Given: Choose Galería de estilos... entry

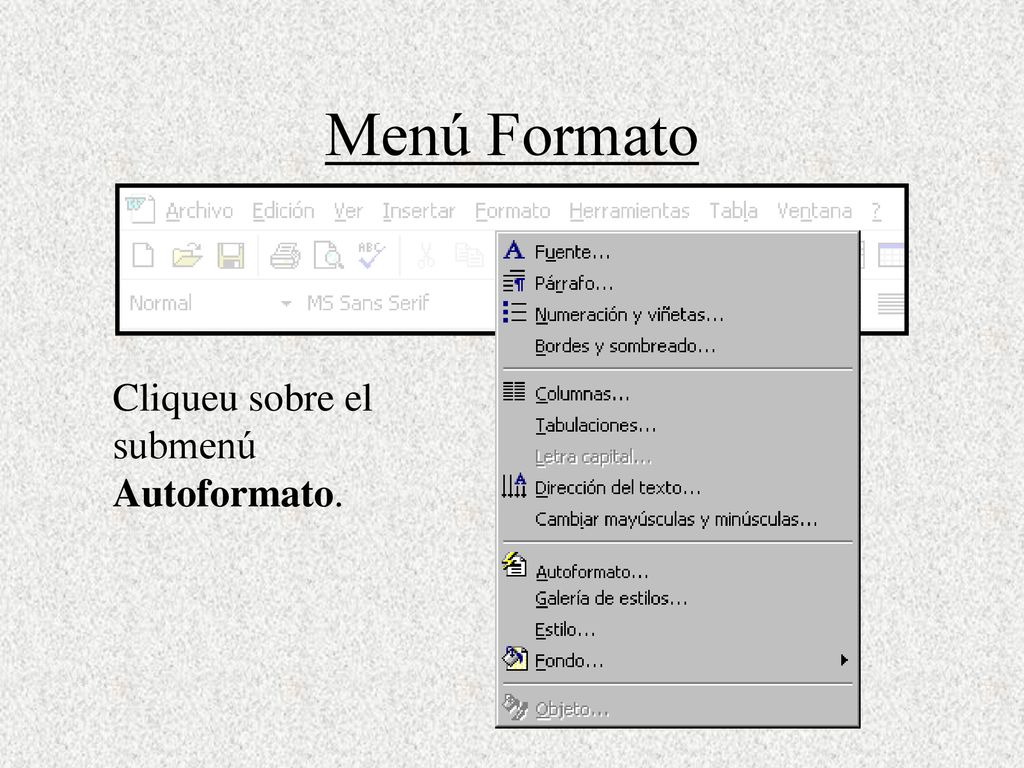Looking at the screenshot, I should coord(678,598).
